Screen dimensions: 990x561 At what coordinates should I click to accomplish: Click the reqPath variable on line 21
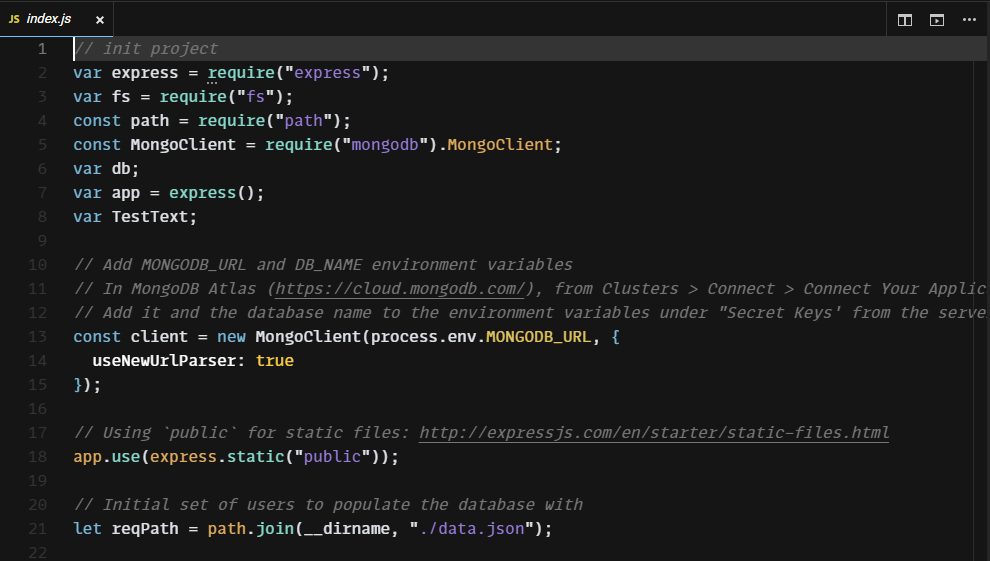[x=145, y=528]
